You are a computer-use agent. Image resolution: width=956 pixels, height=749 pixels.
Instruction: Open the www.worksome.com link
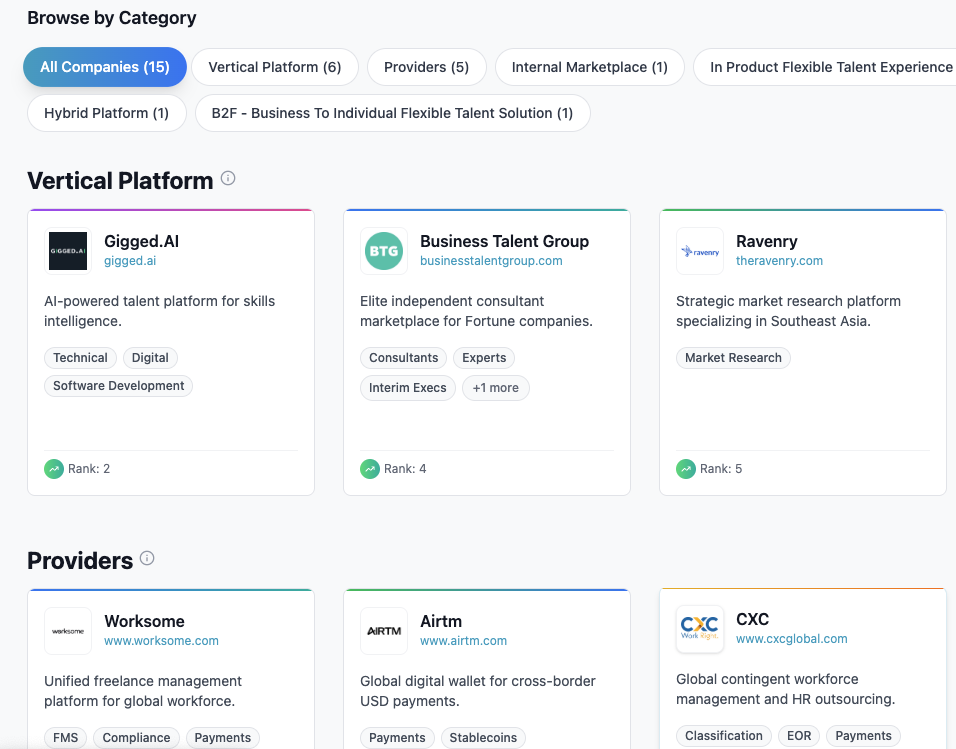pyautogui.click(x=161, y=641)
